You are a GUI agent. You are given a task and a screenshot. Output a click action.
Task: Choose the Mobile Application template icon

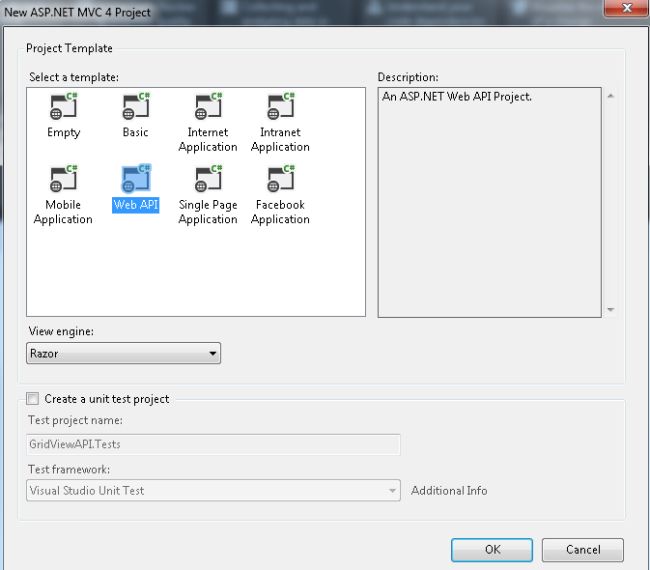(x=63, y=179)
